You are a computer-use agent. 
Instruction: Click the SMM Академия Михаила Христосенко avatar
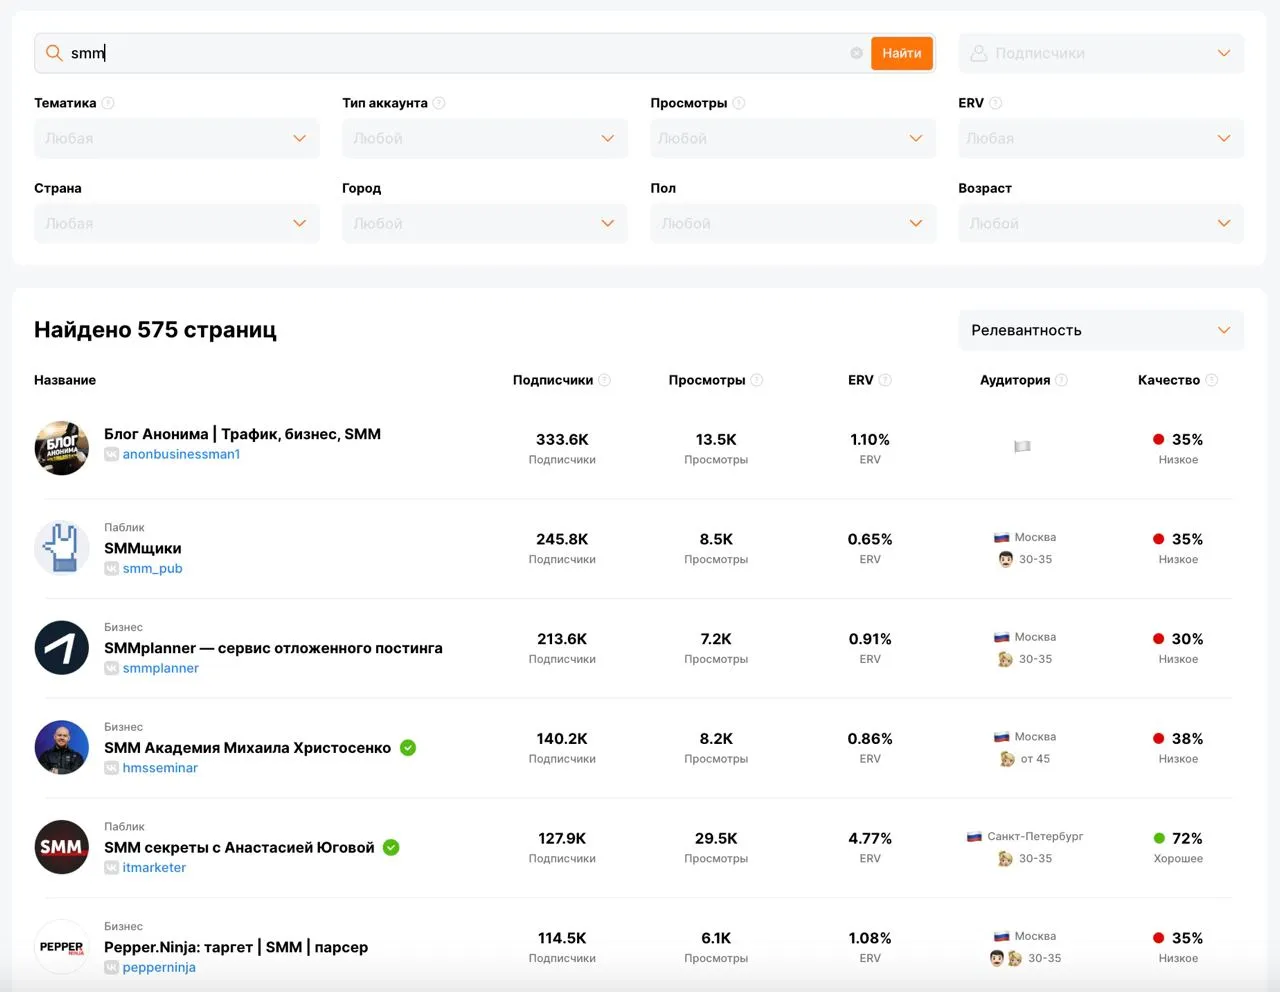pos(62,748)
